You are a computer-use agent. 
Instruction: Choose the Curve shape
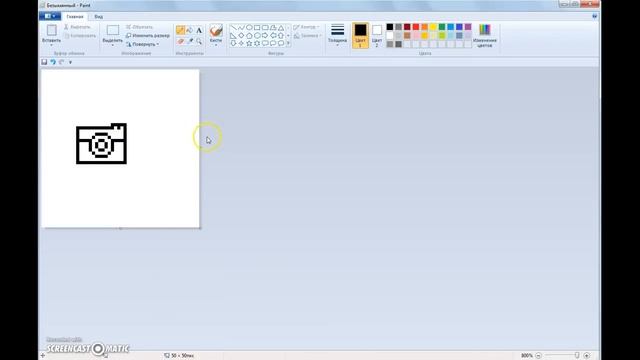click(x=241, y=28)
